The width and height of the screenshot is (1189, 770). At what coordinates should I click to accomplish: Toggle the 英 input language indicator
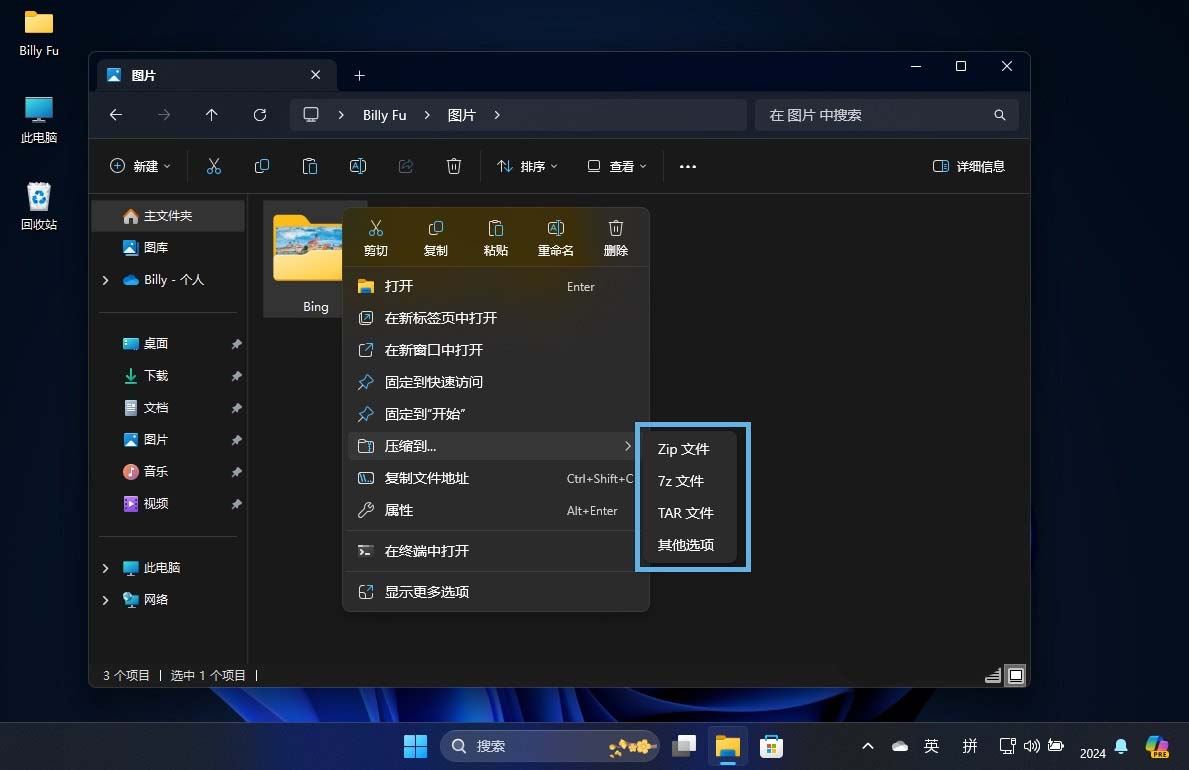point(931,746)
